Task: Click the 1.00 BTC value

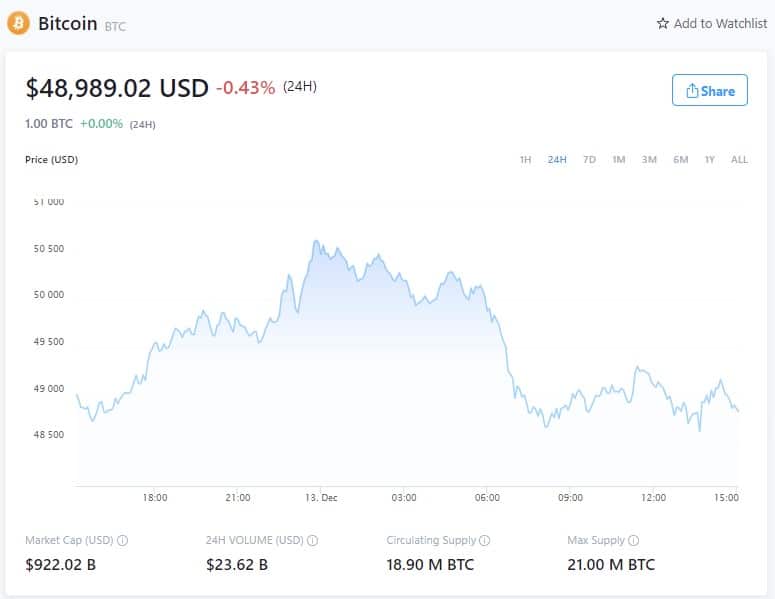Action: (x=49, y=124)
